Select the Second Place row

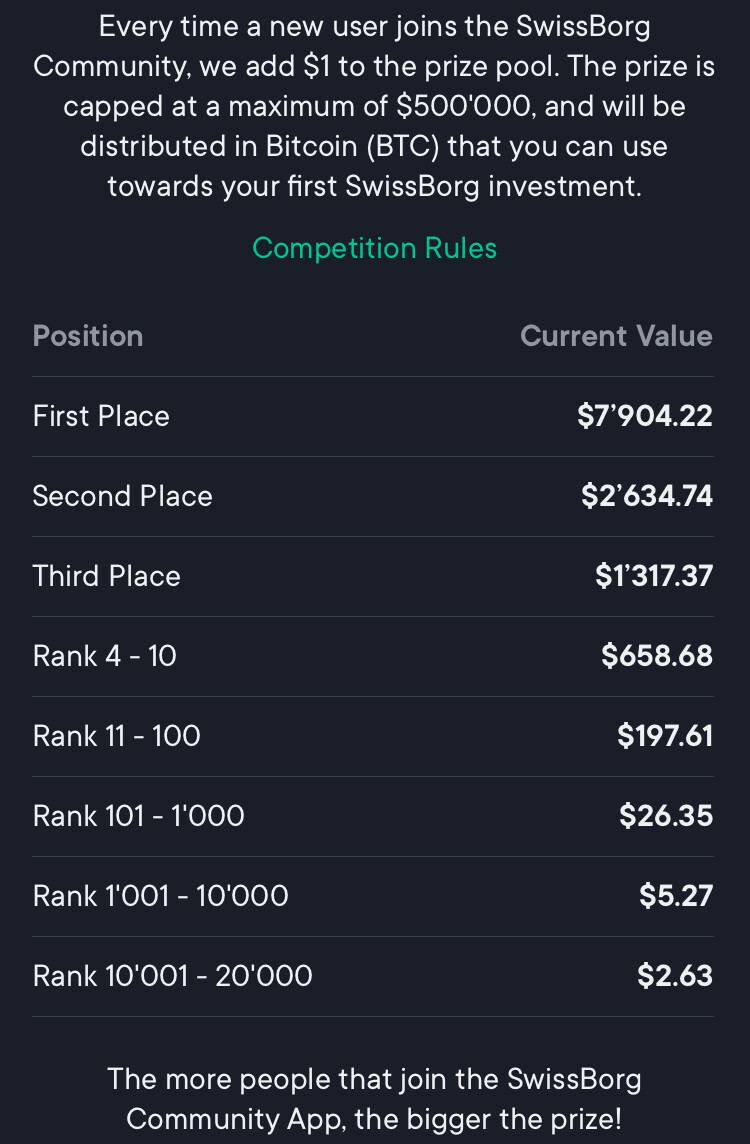(373, 497)
